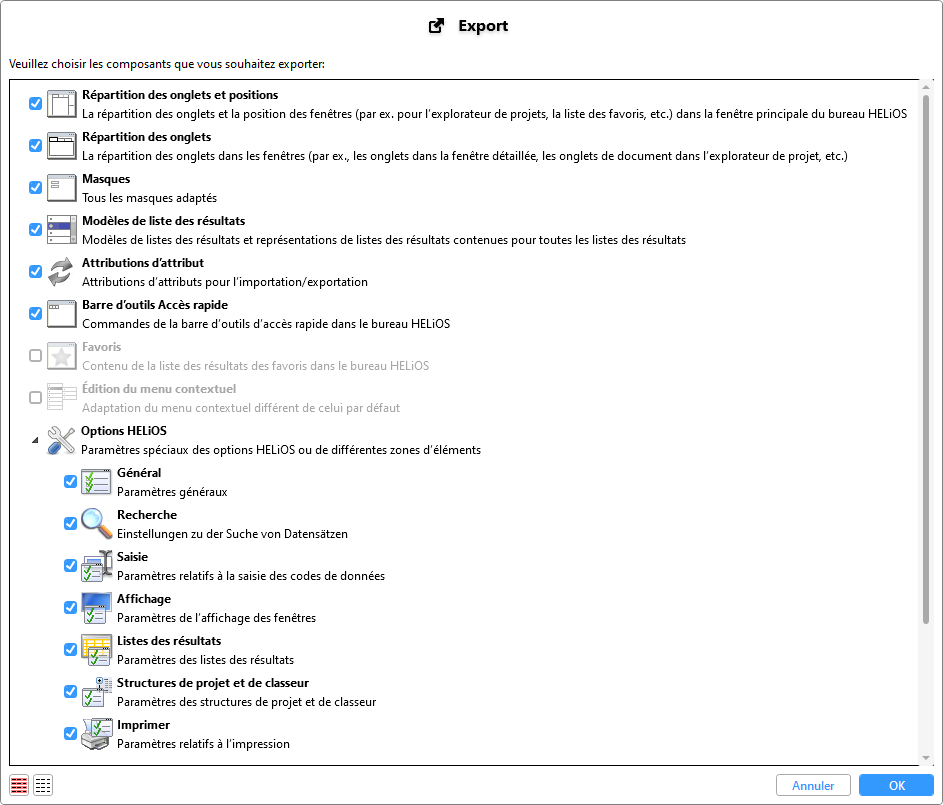943x805 pixels.
Task: Click the Listes des résultats table icon
Action: point(96,650)
